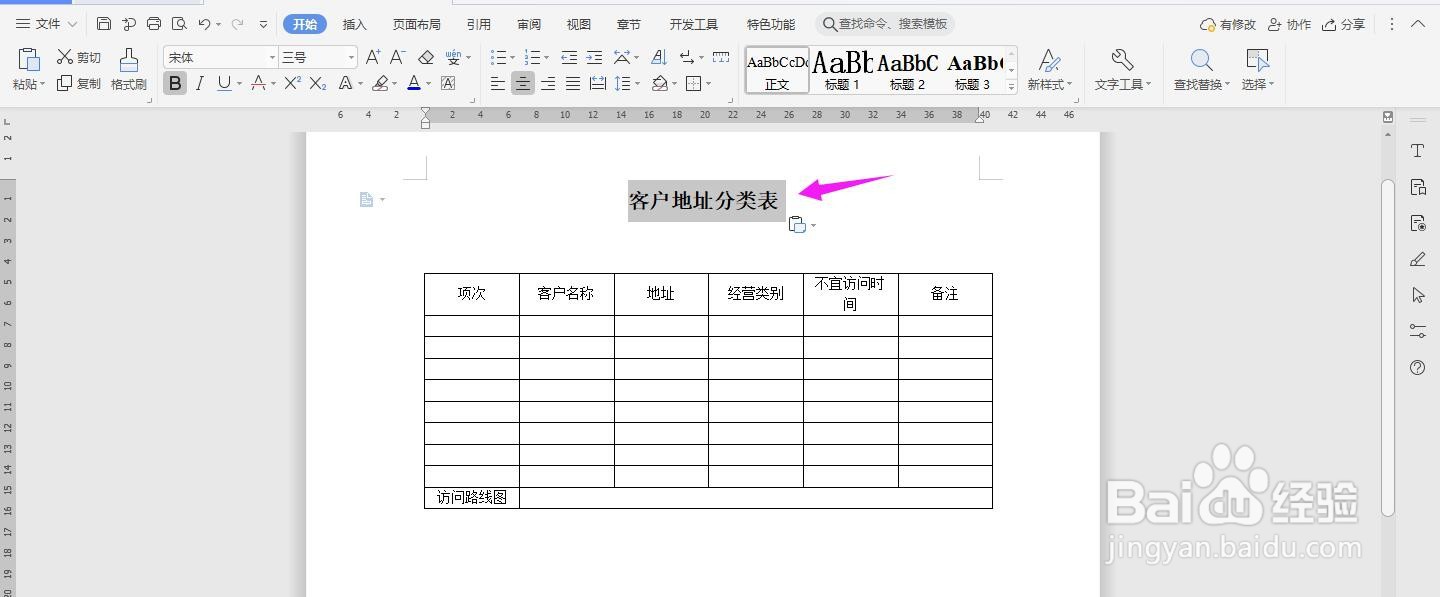
Task: Click the Share (分享) button
Action: click(1343, 24)
